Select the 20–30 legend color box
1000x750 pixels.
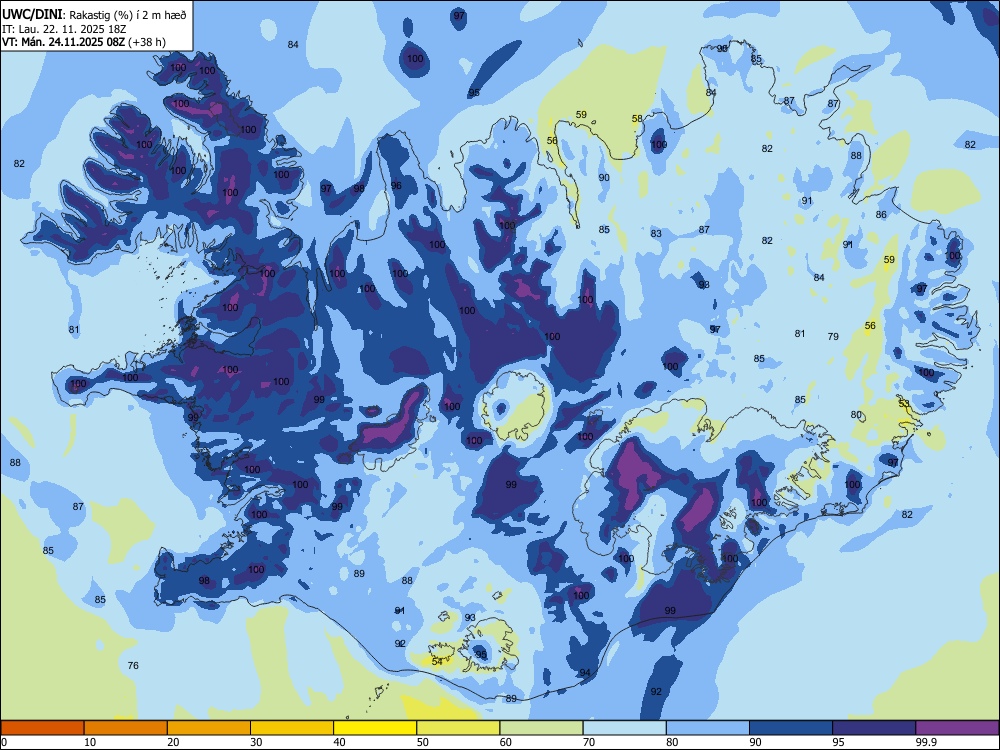coord(209,728)
